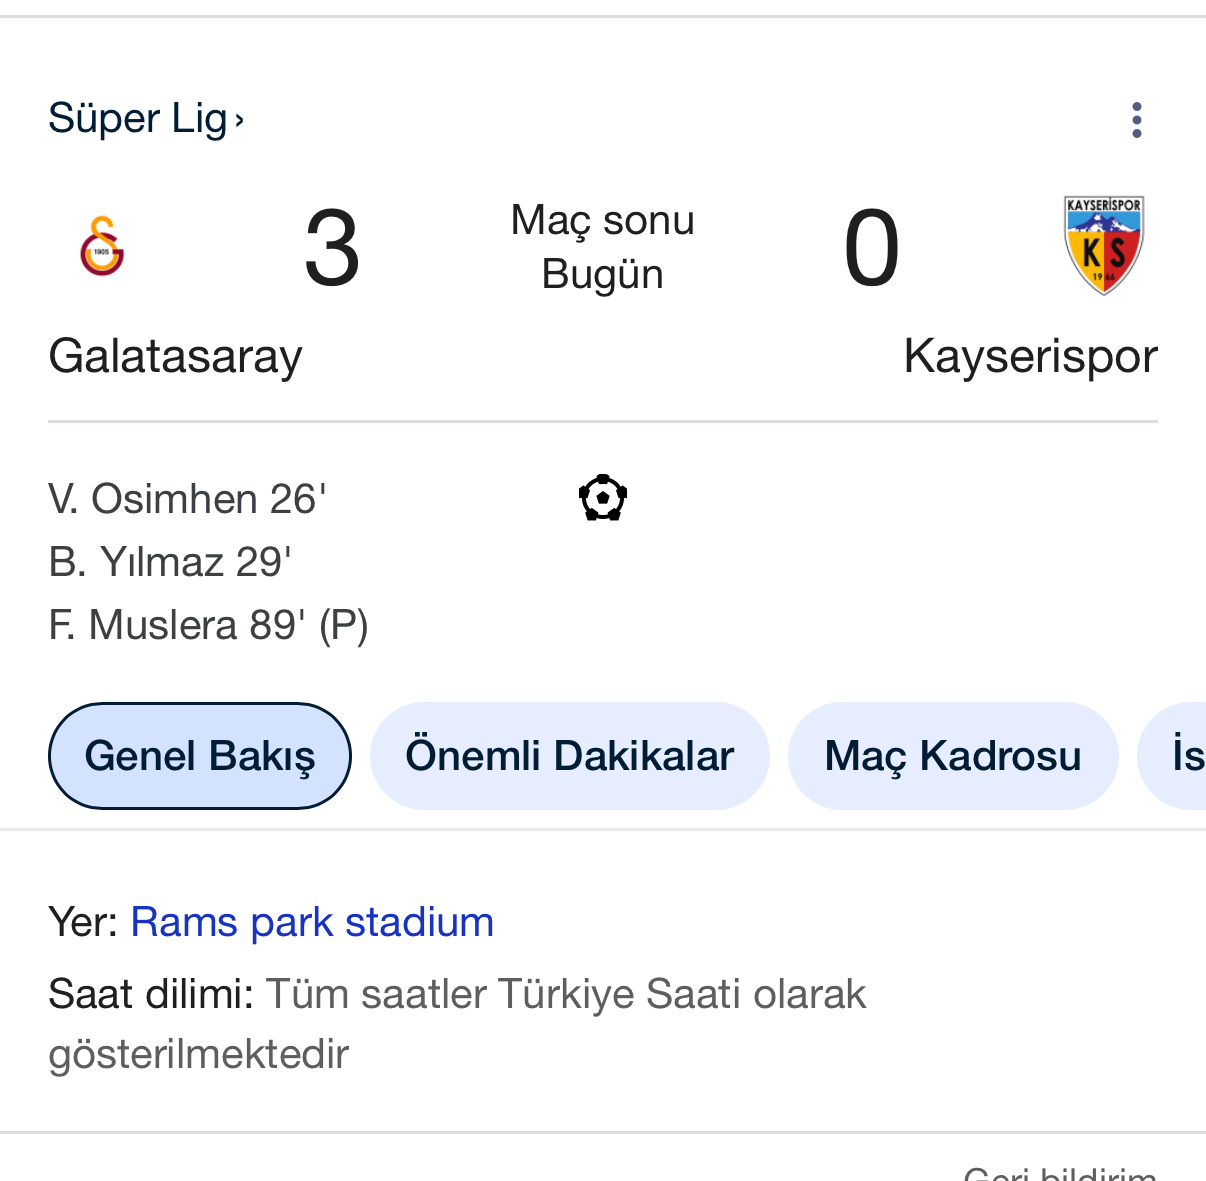Open the three-dot more options menu
Screen dimensions: 1206x1181
[x=1136, y=120]
